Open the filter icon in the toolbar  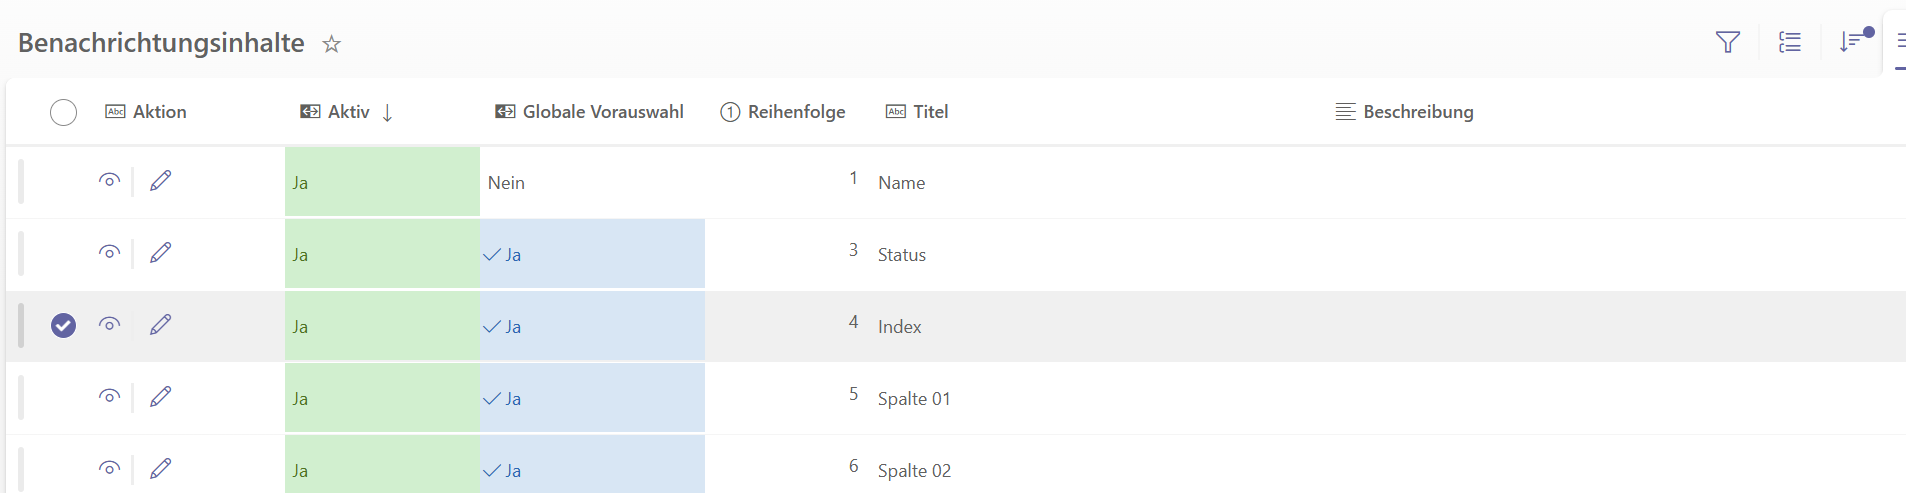click(x=1727, y=42)
